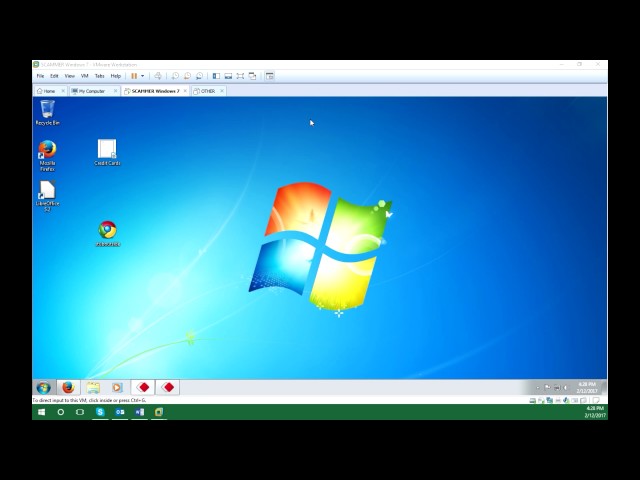Pause the virtual machine with the orange button

point(134,76)
